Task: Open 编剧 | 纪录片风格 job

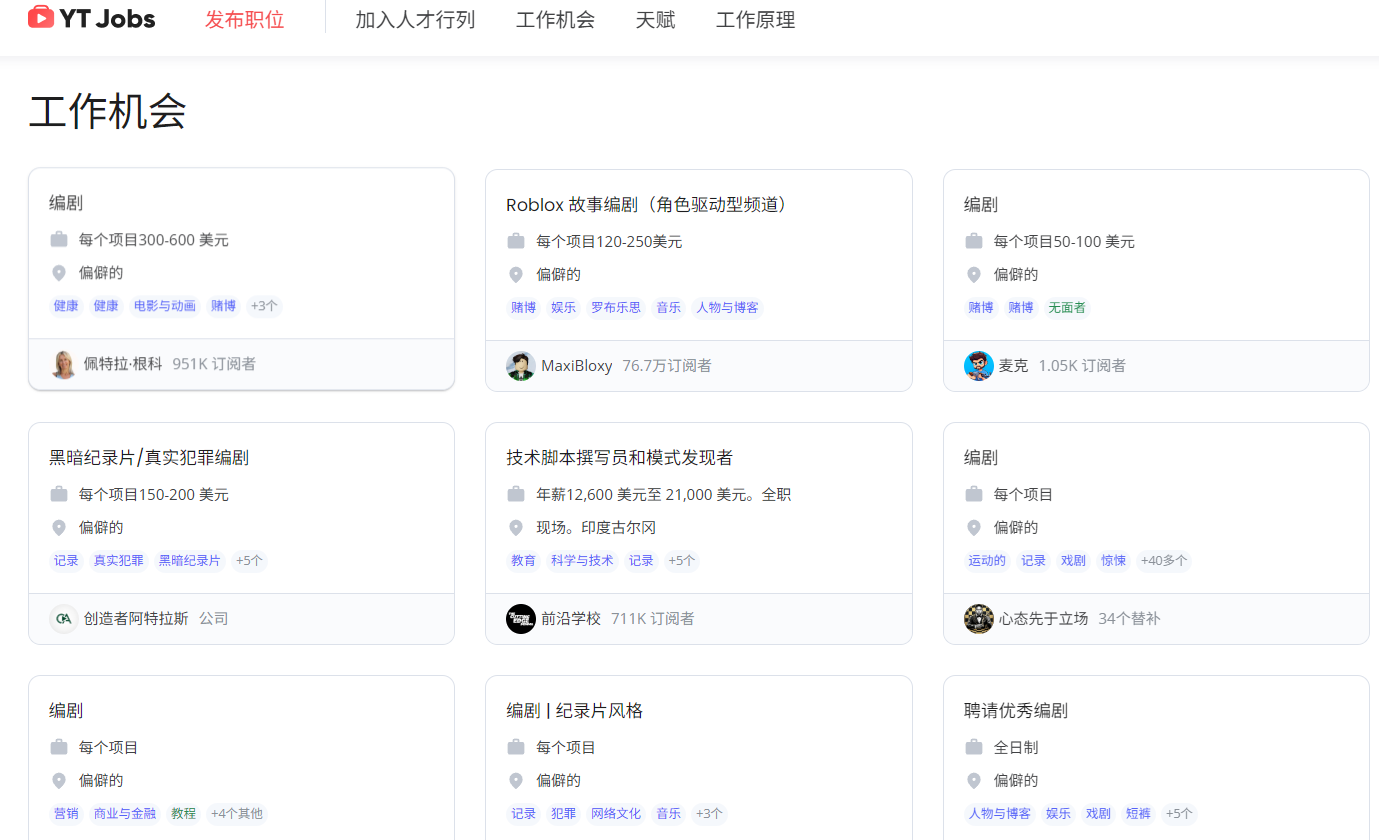Action: 575,710
